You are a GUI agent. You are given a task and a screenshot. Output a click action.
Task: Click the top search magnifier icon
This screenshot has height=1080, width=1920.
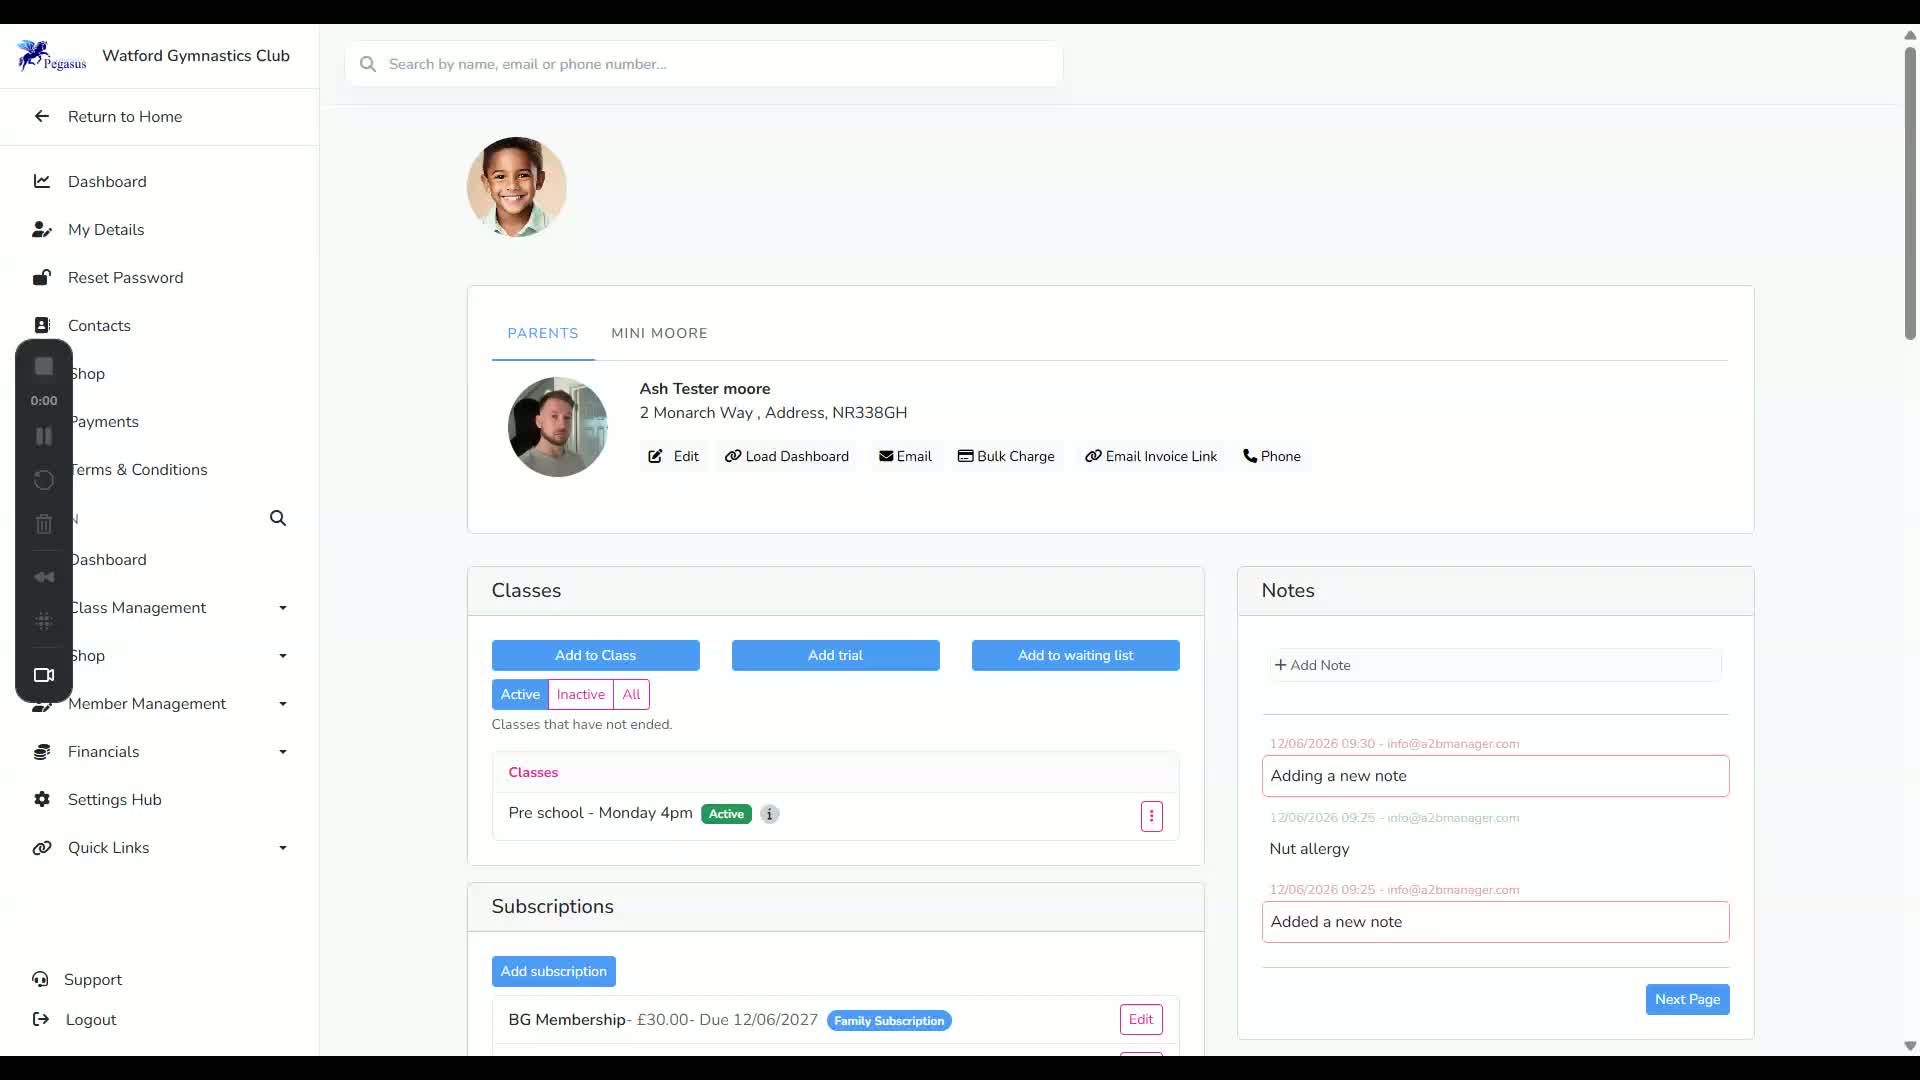click(368, 64)
